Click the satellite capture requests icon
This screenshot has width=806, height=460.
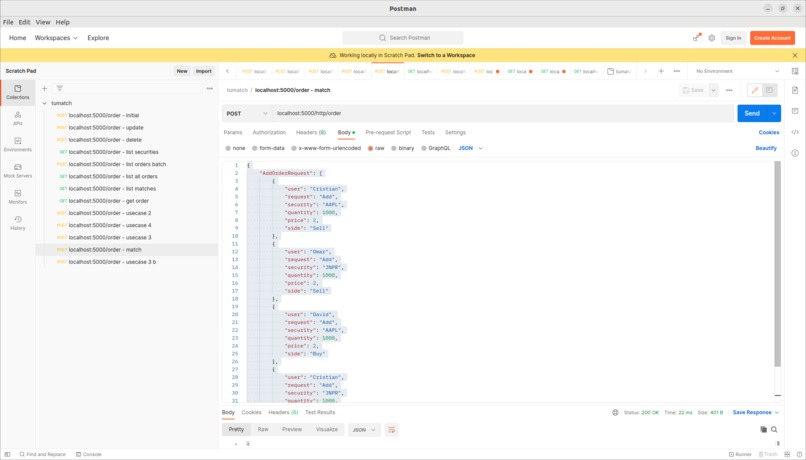click(697, 38)
